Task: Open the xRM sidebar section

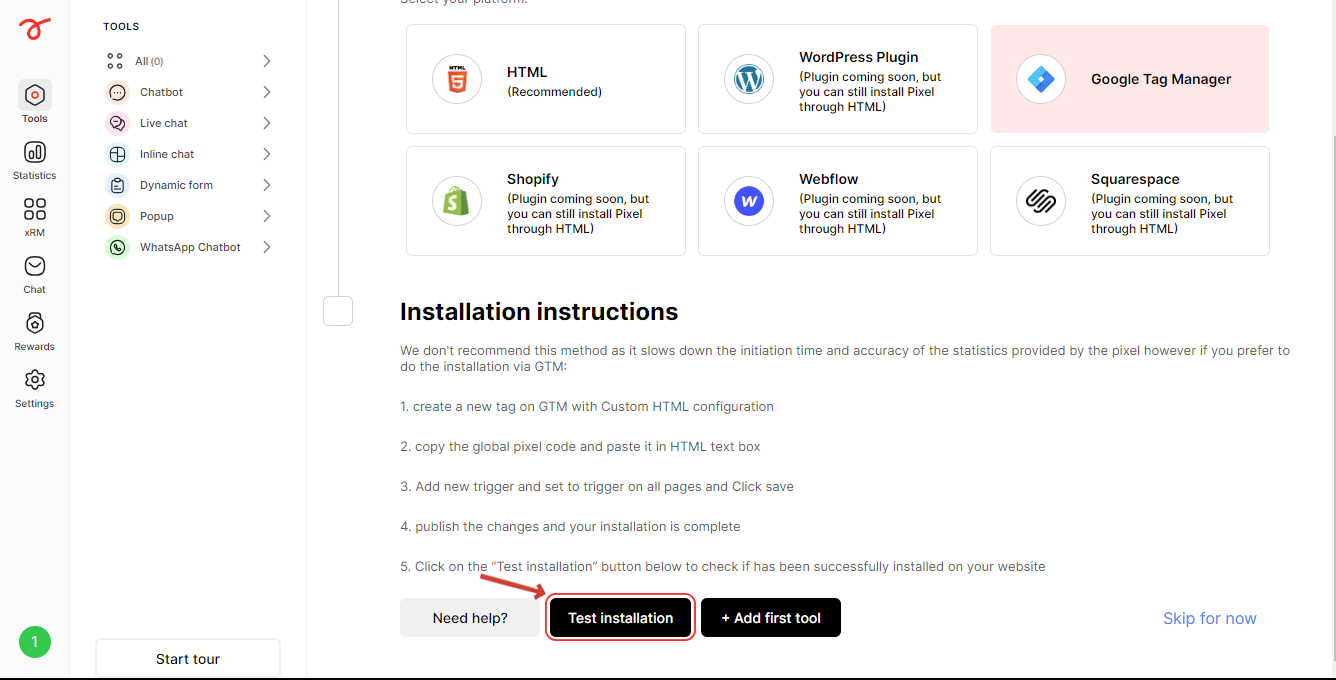Action: (34, 217)
